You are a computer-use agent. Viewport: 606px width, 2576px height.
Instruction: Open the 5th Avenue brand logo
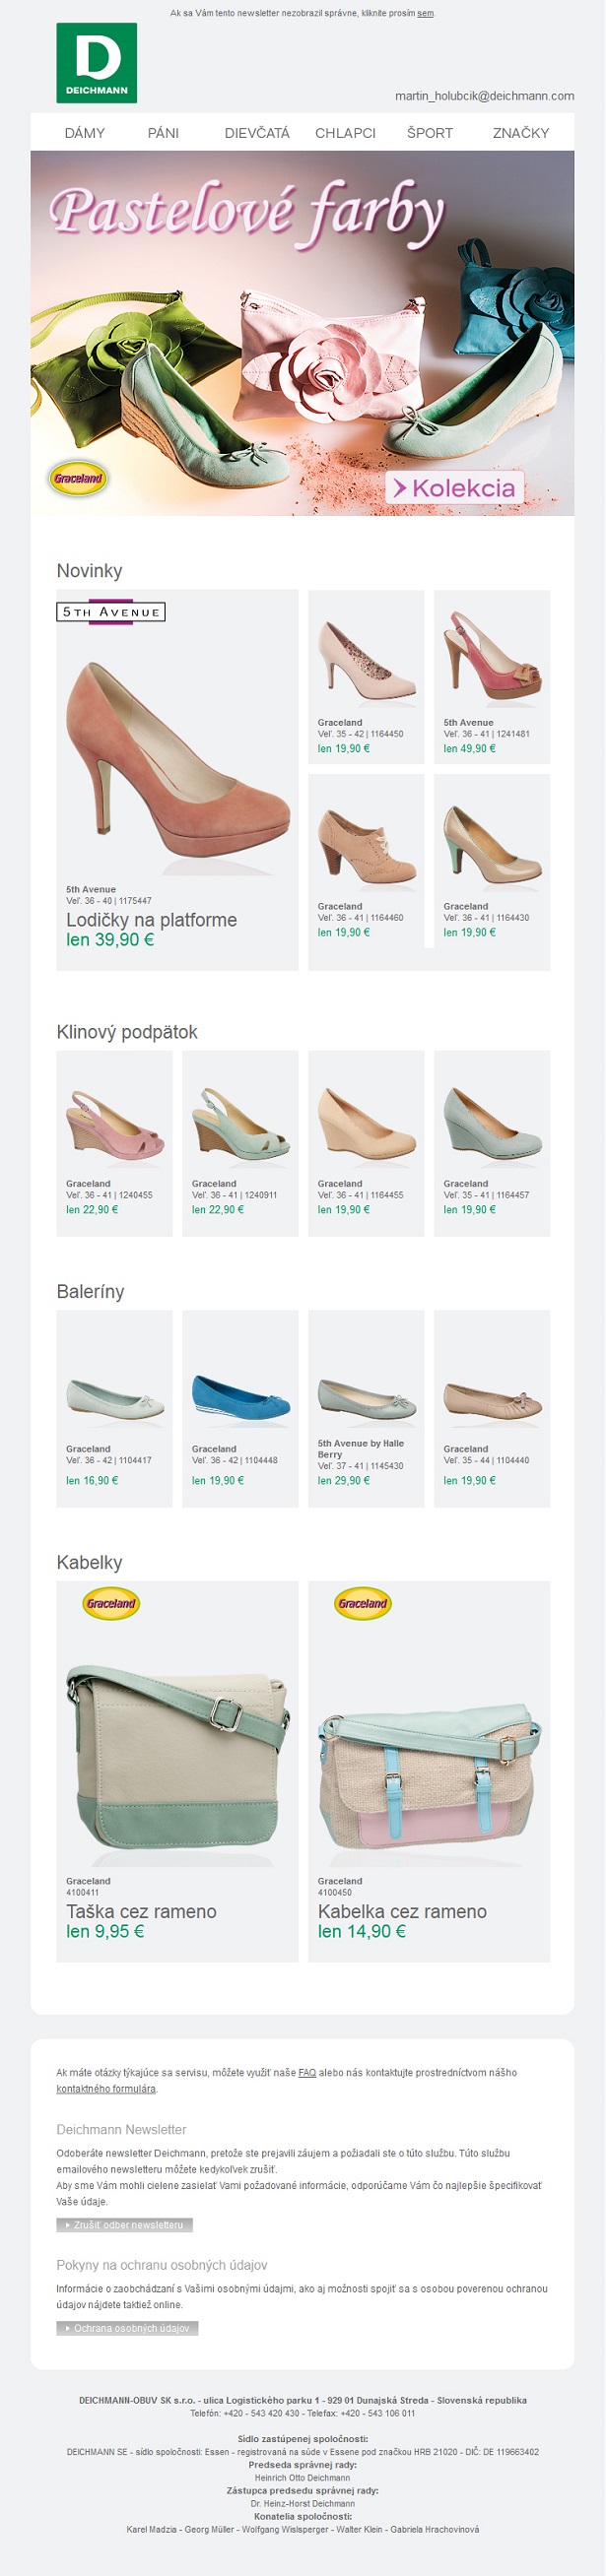(x=111, y=611)
